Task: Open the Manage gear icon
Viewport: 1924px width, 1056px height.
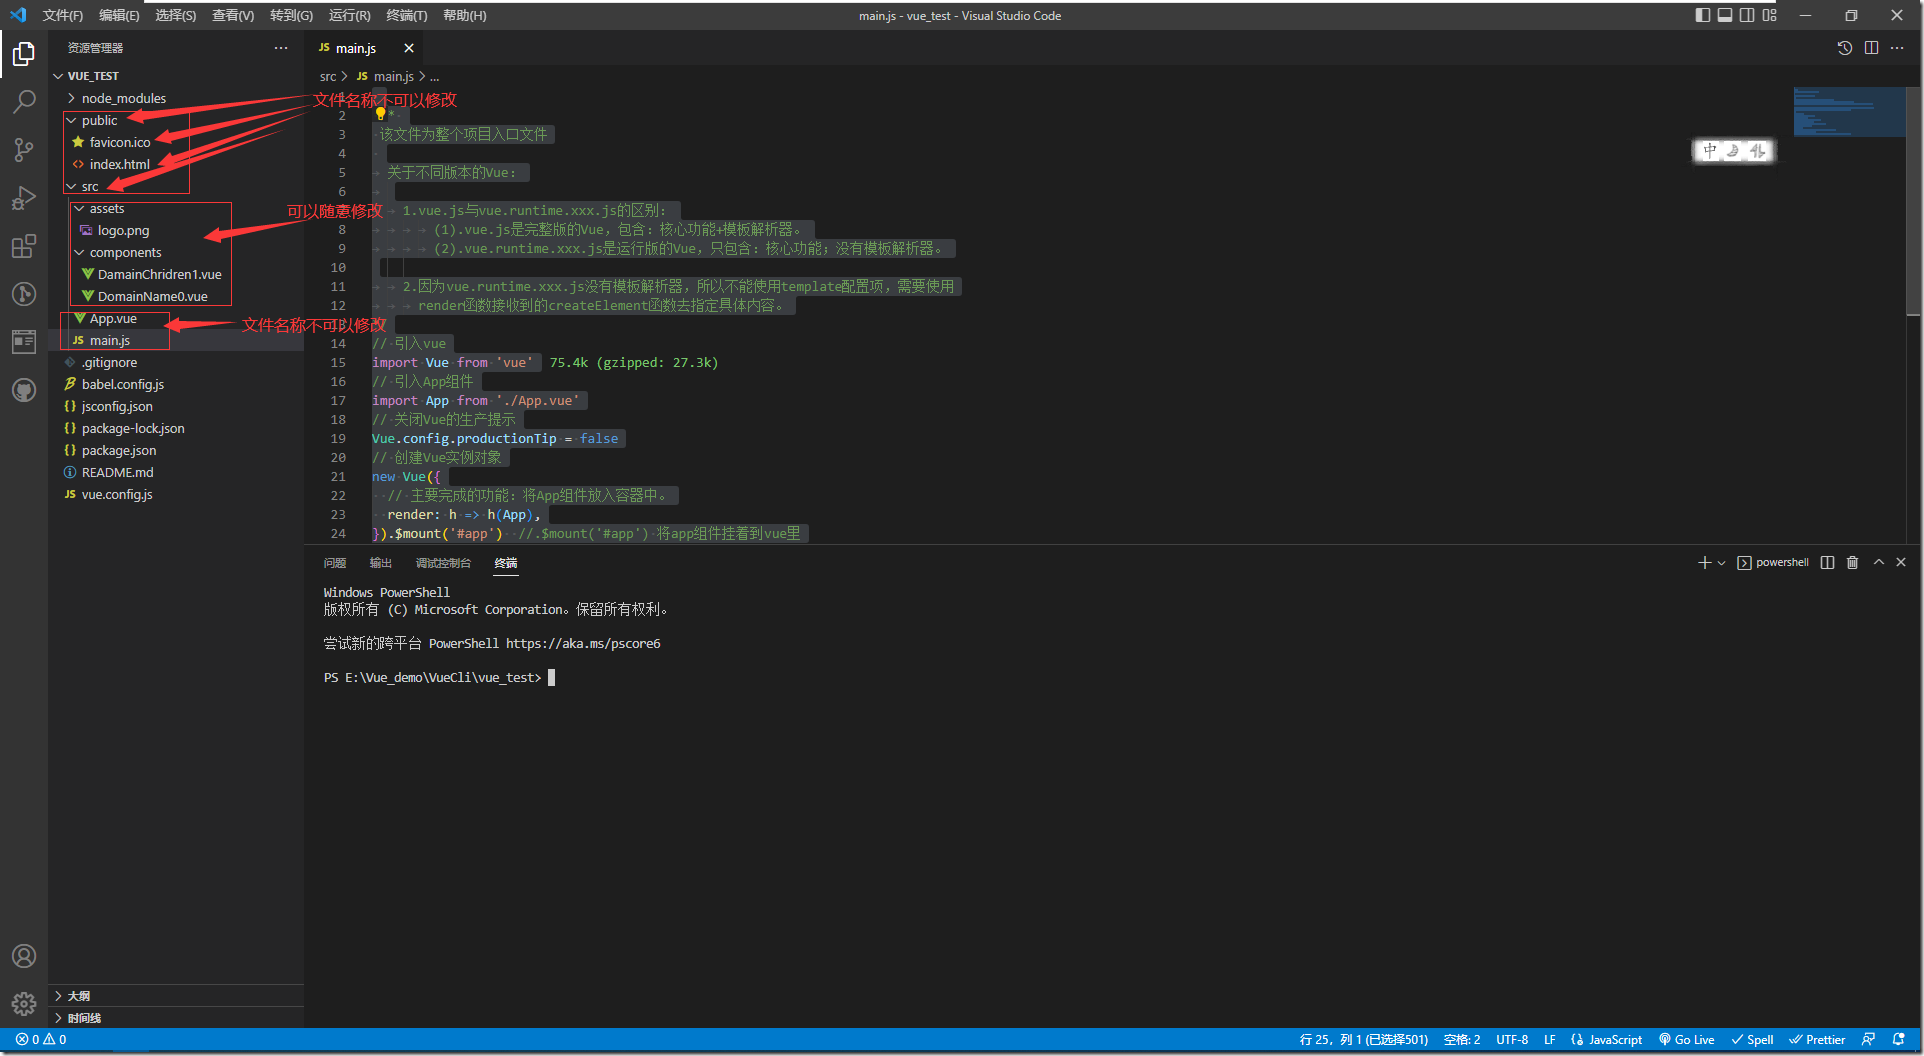Action: point(24,1003)
